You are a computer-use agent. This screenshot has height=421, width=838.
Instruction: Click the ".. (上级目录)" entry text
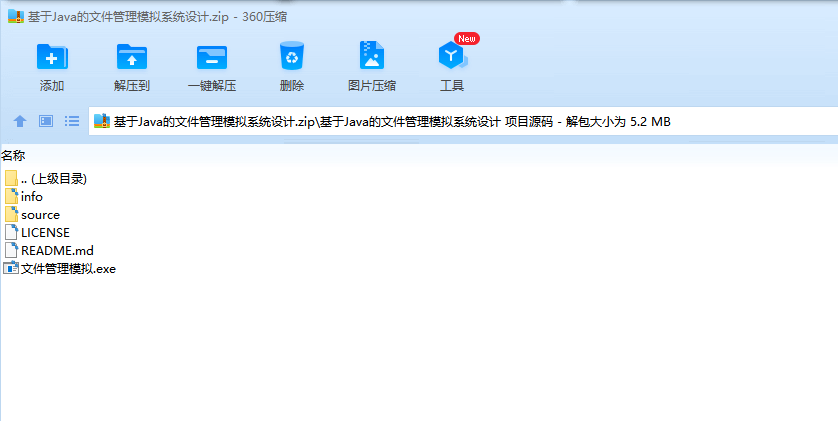(54, 179)
